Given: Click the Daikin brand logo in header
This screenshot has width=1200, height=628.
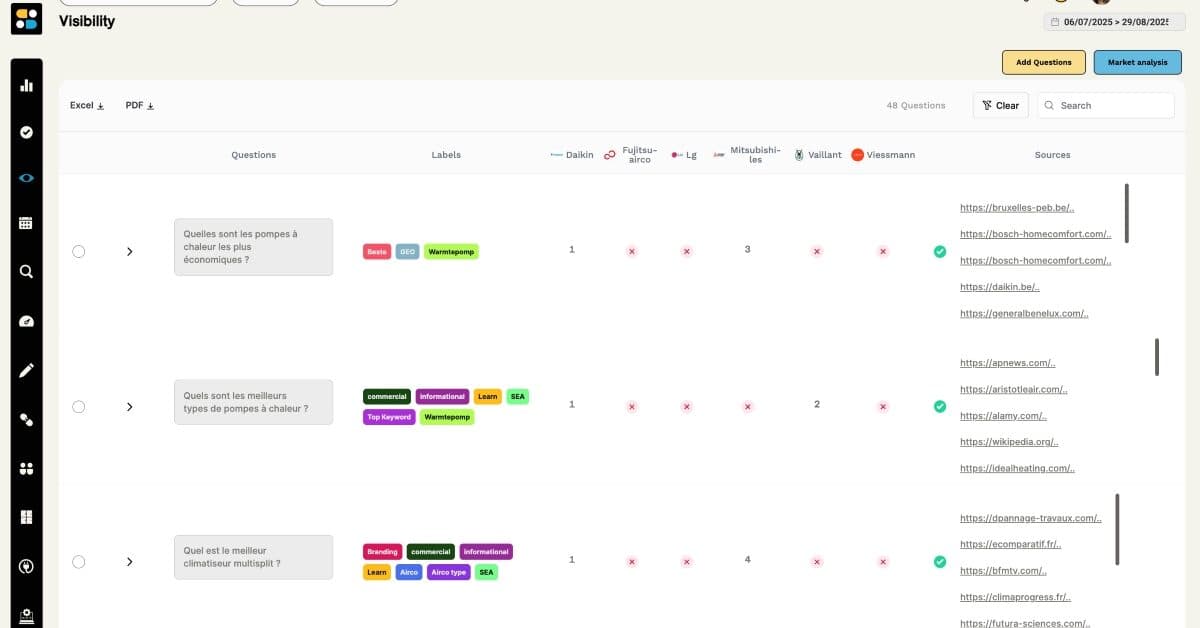Looking at the screenshot, I should 557,155.
